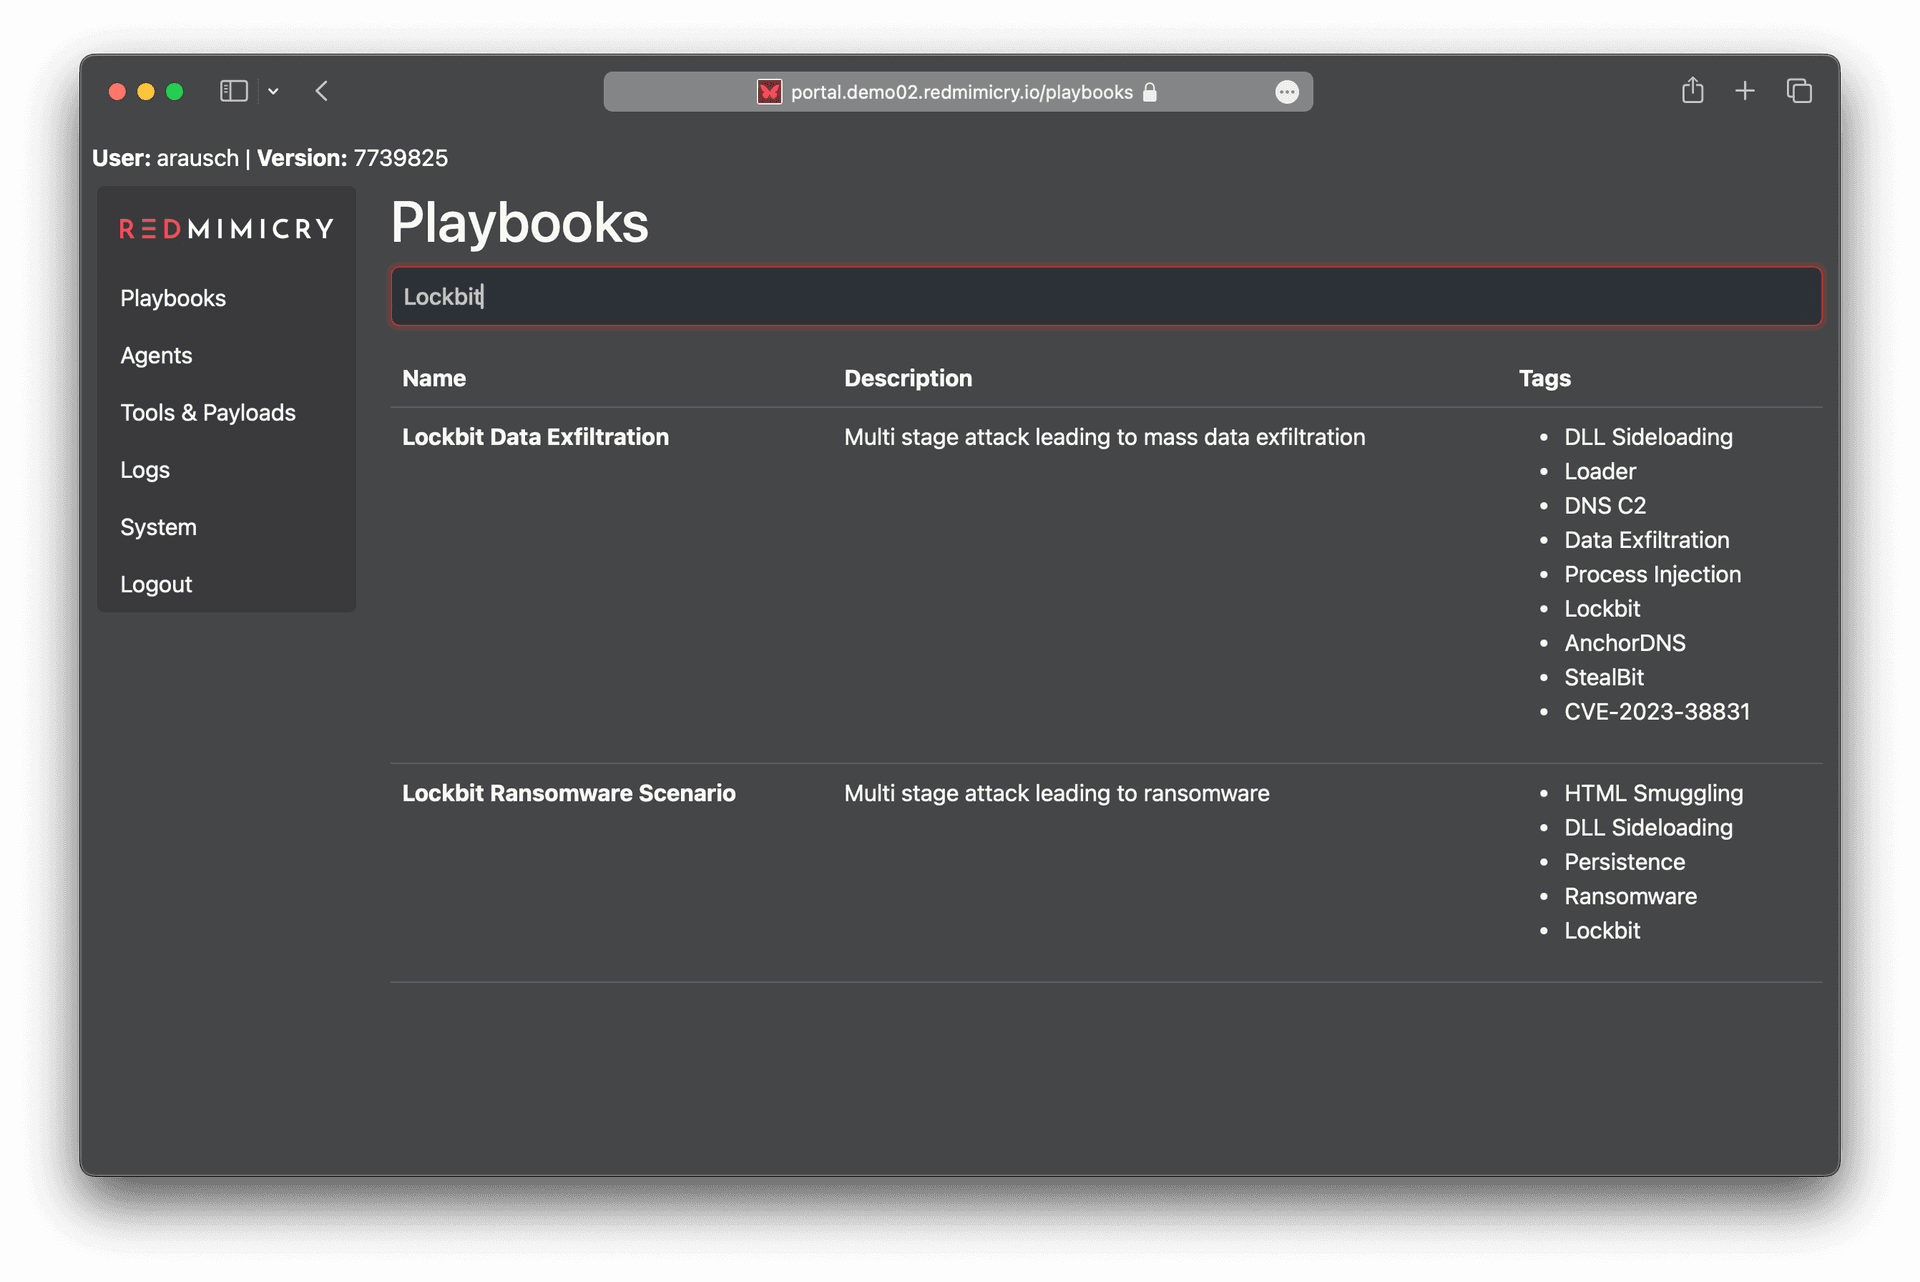The image size is (1920, 1282).
Task: Open the Share icon in the toolbar
Action: point(1692,91)
